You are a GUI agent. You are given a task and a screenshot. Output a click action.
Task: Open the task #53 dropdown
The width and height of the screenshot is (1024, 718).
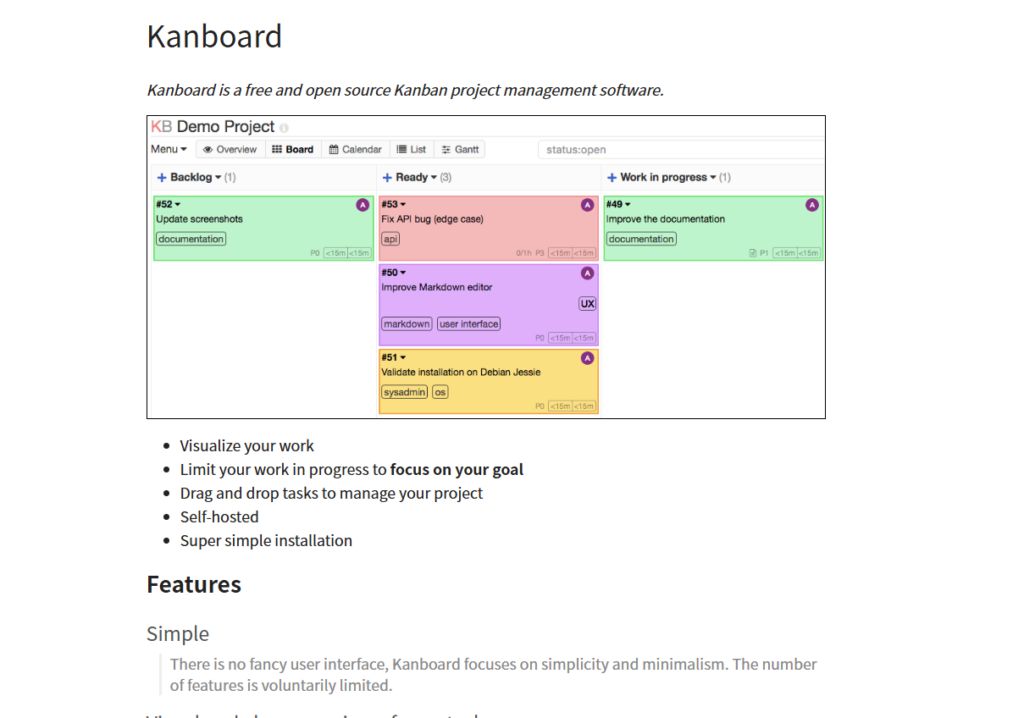point(402,205)
